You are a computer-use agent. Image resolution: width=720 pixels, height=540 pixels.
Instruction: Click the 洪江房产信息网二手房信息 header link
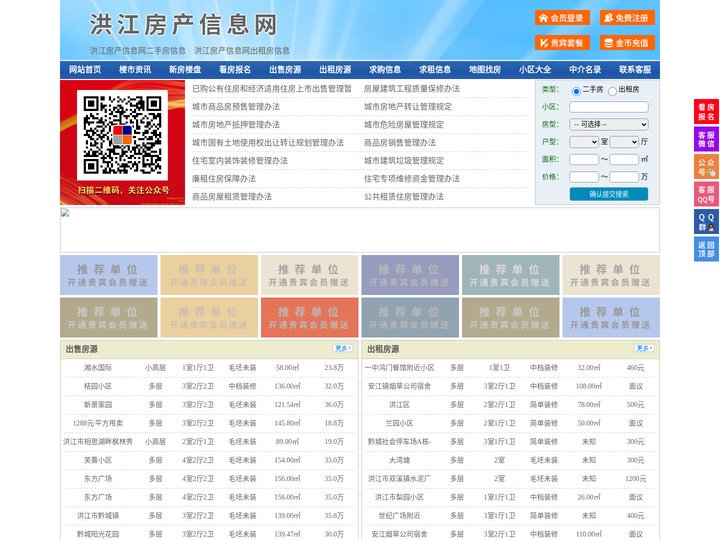click(138, 51)
